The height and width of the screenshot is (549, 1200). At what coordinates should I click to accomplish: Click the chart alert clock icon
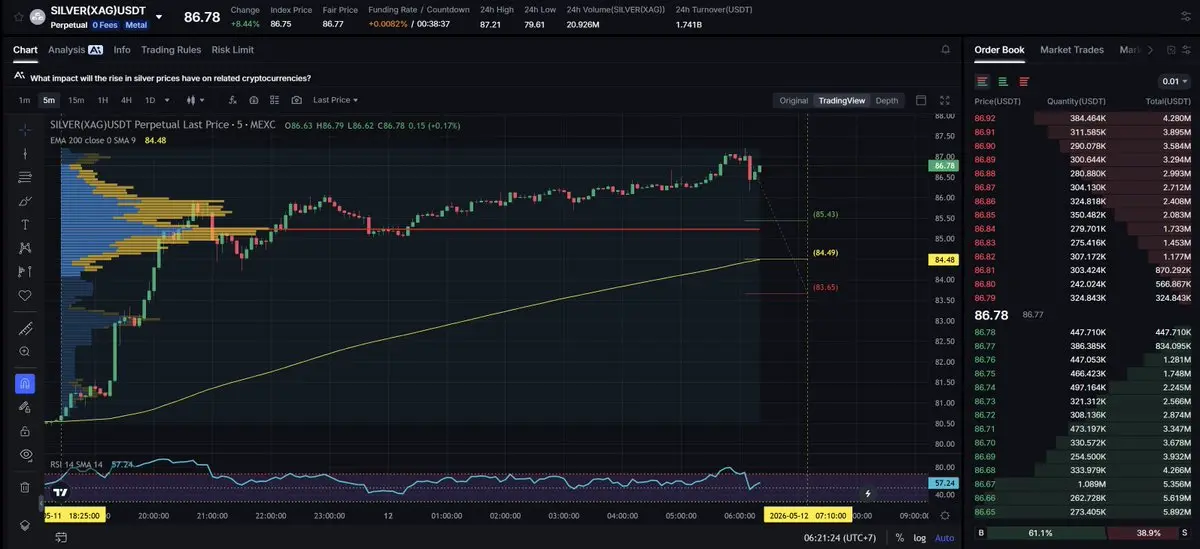pyautogui.click(x=254, y=100)
